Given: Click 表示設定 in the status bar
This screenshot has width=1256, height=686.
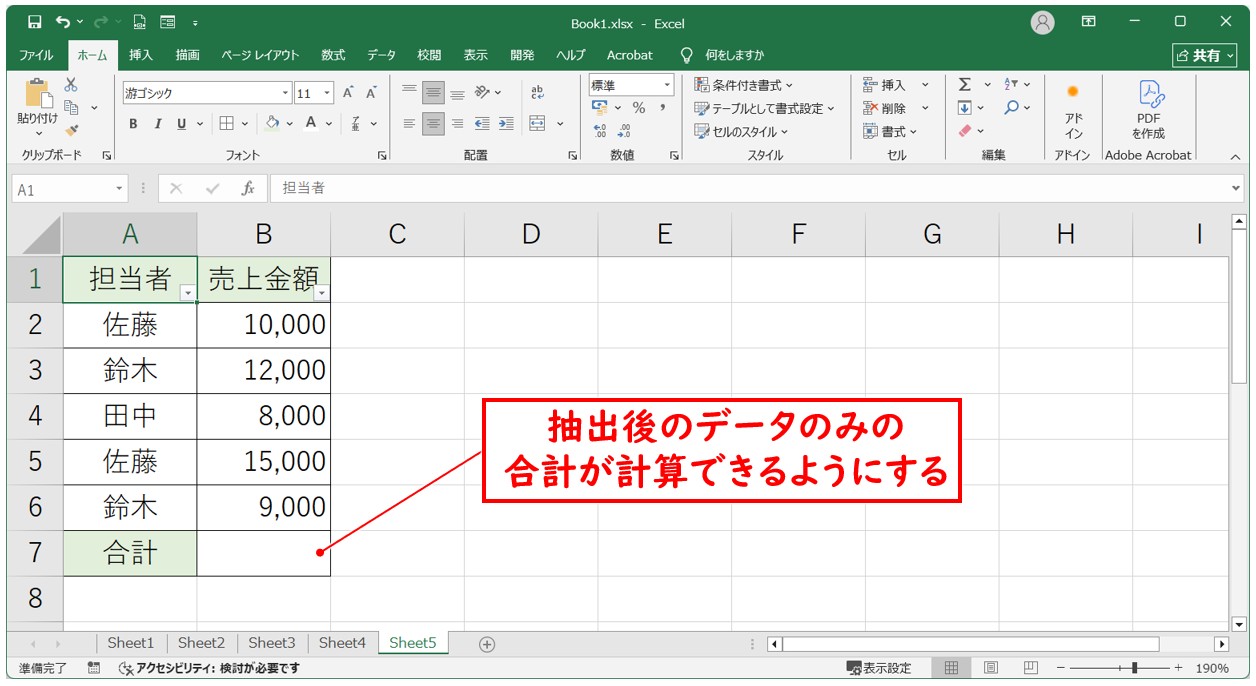Looking at the screenshot, I should pyautogui.click(x=879, y=668).
